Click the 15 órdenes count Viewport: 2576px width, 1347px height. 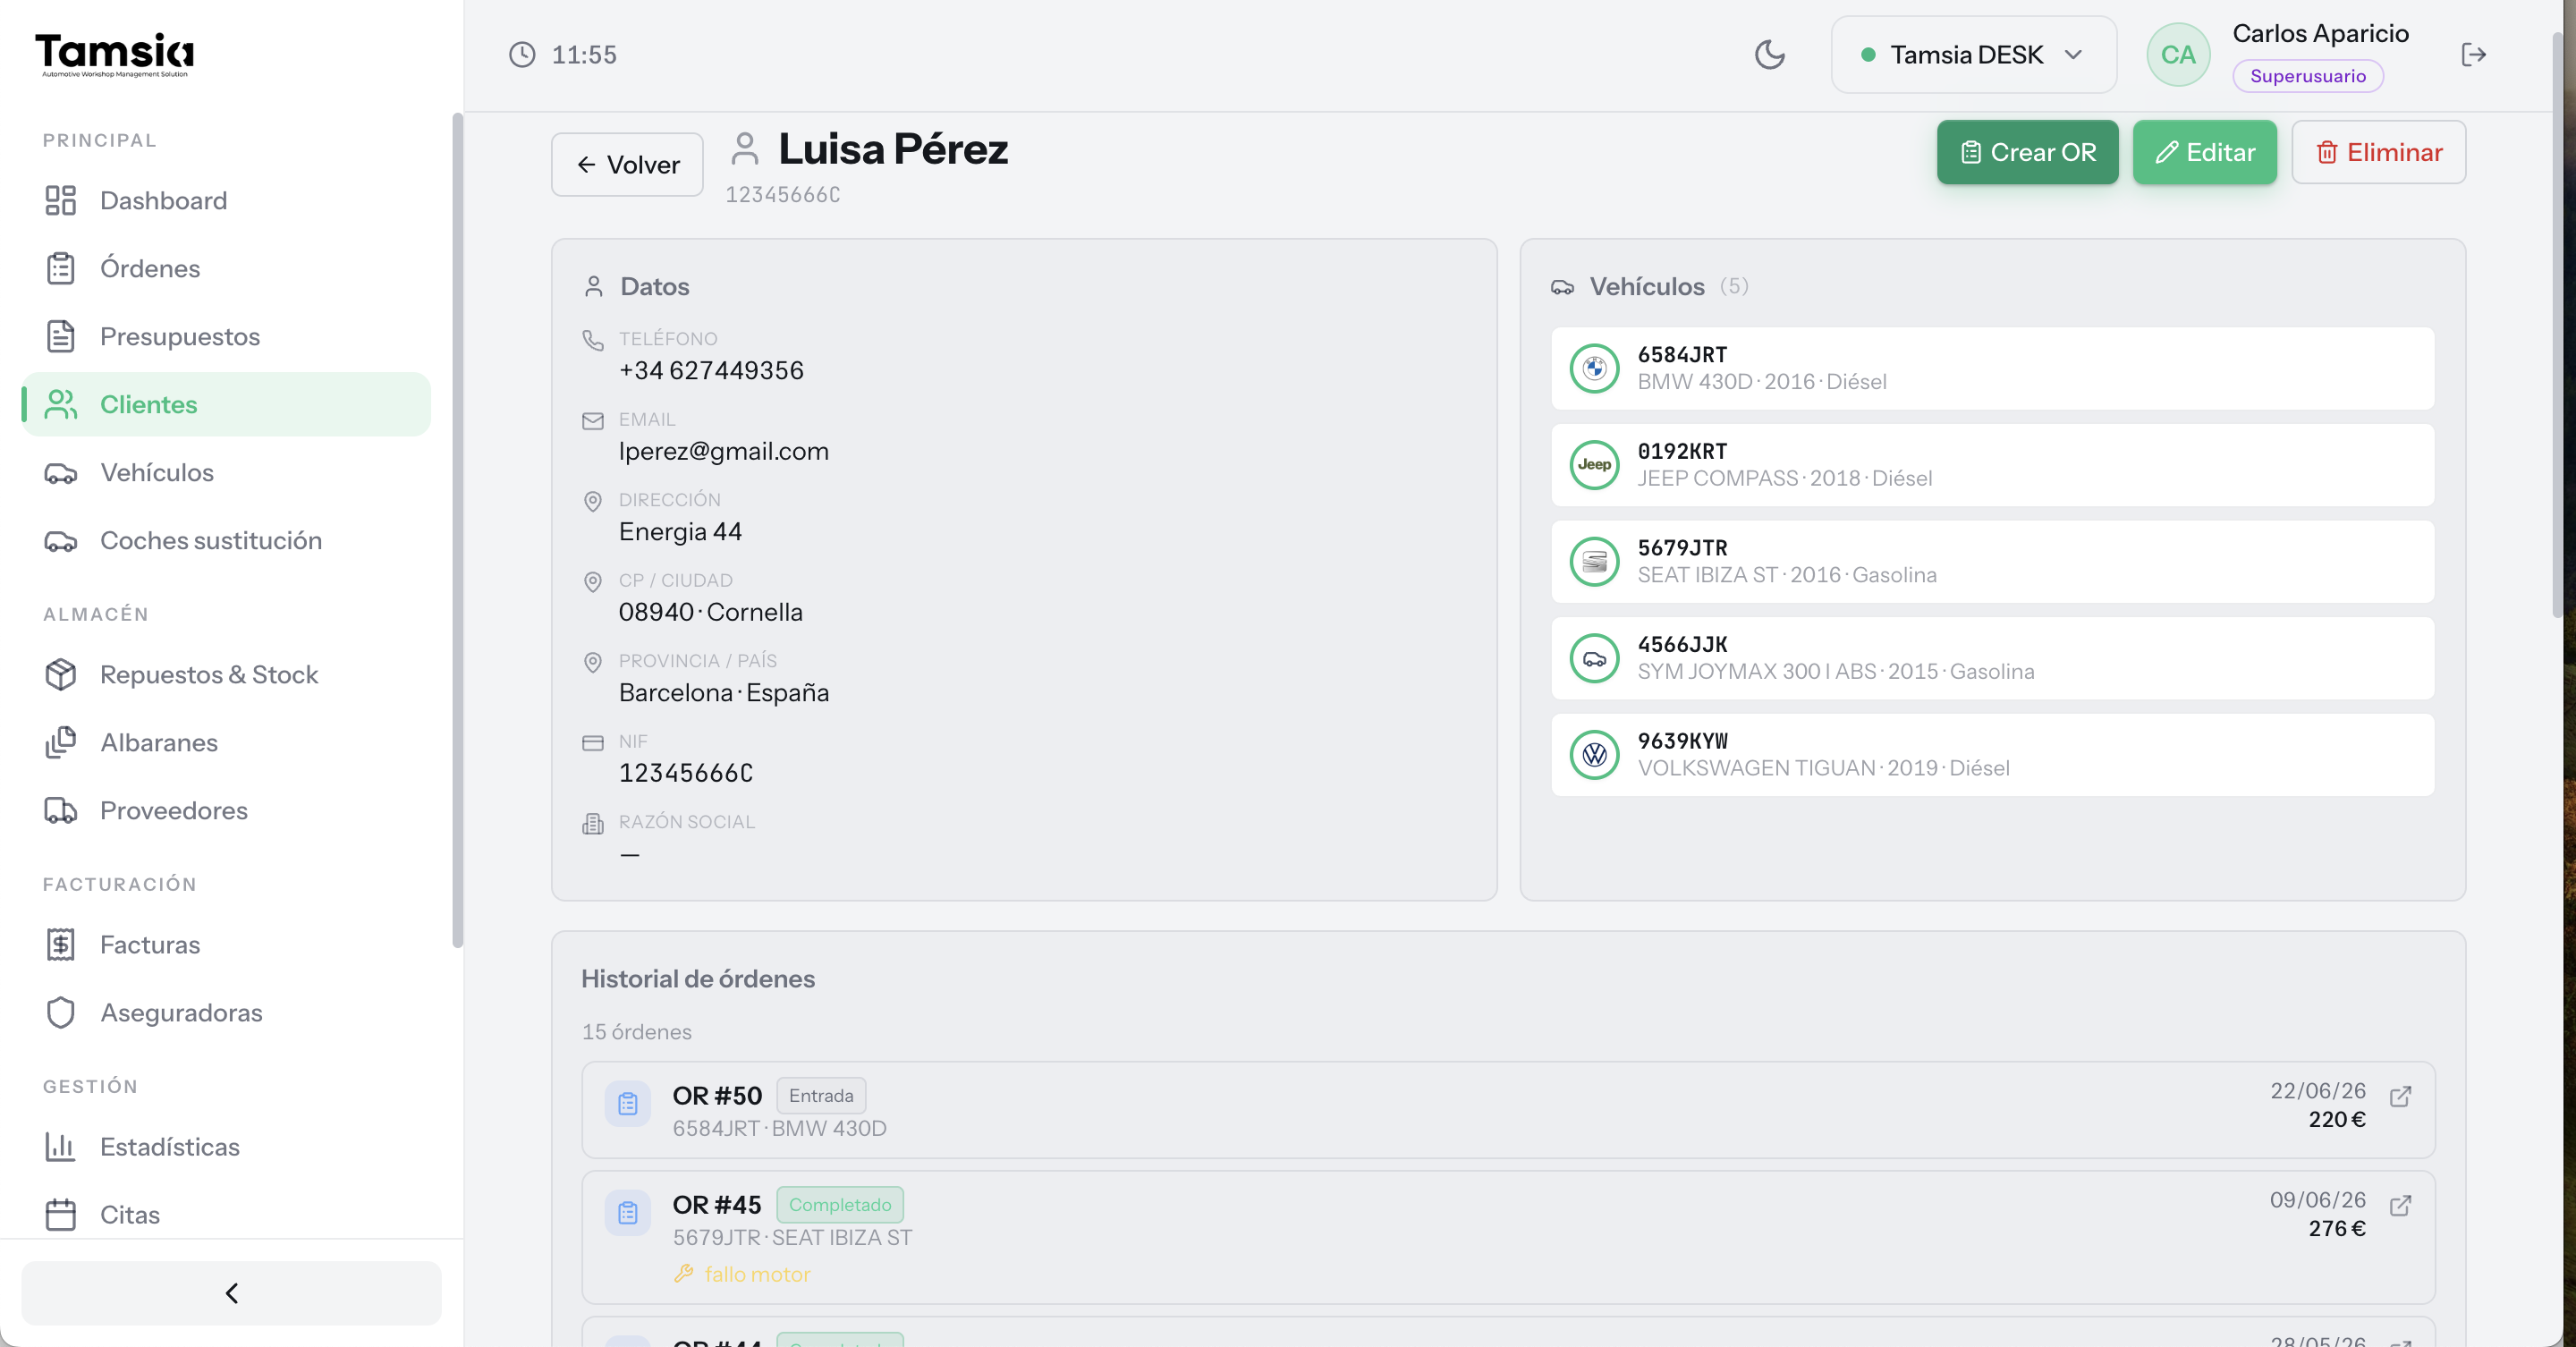click(637, 1032)
